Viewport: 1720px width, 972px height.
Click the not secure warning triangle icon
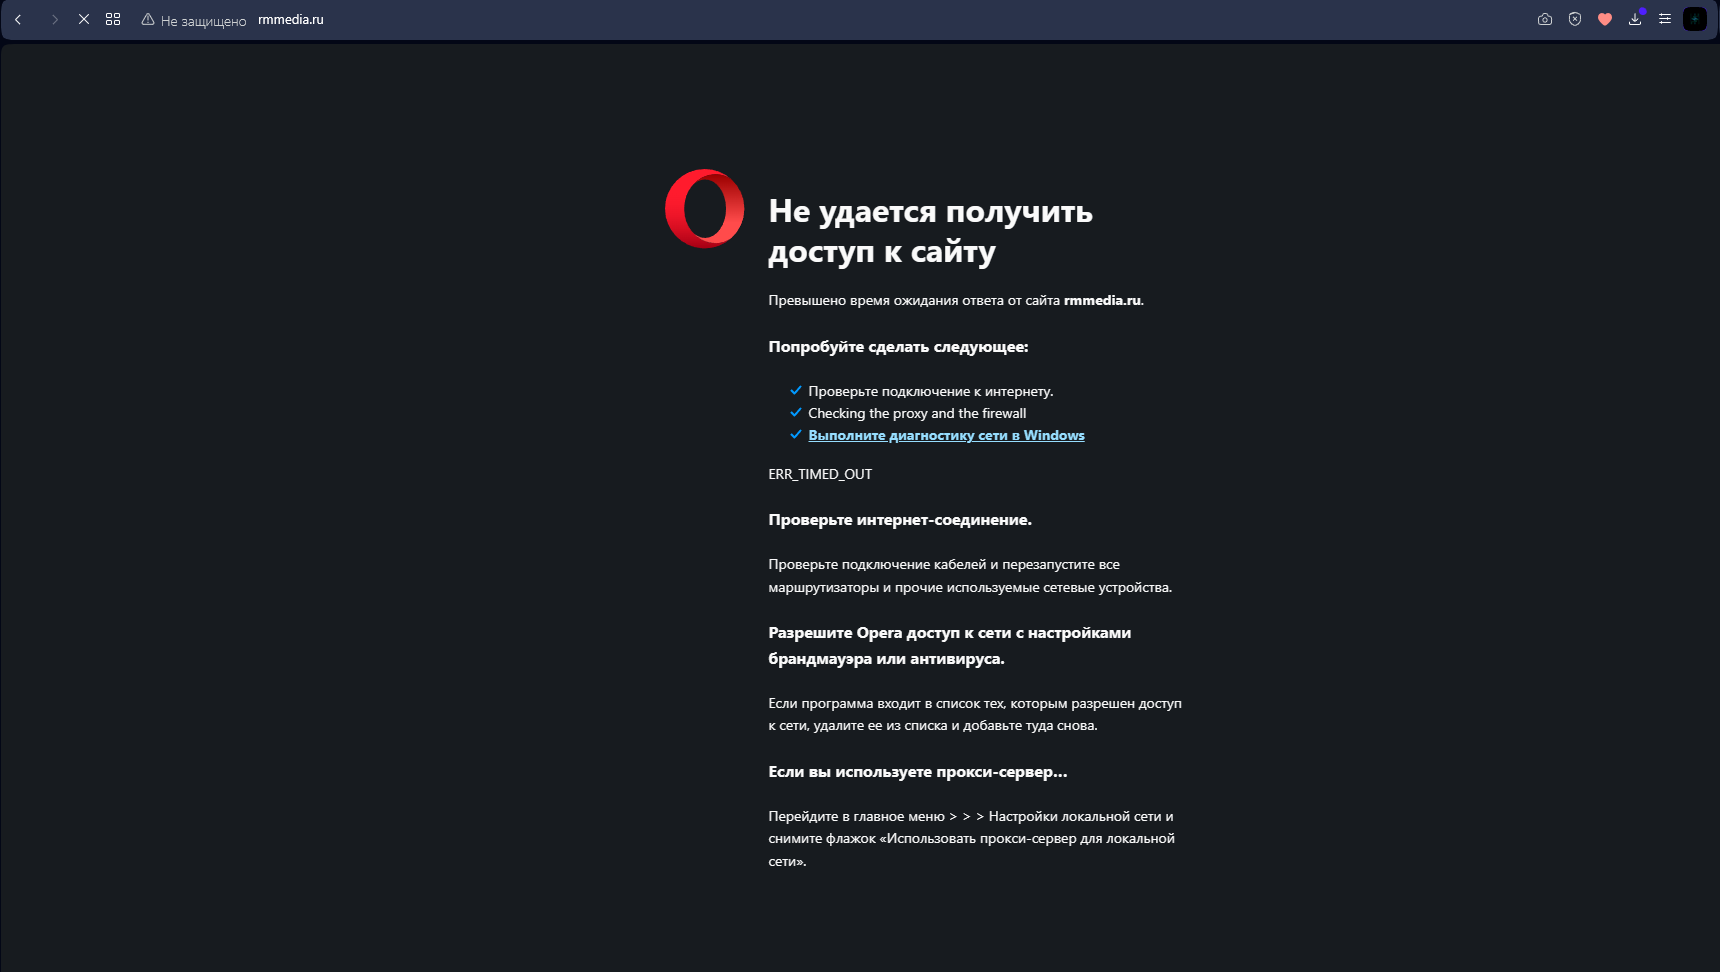coord(148,19)
